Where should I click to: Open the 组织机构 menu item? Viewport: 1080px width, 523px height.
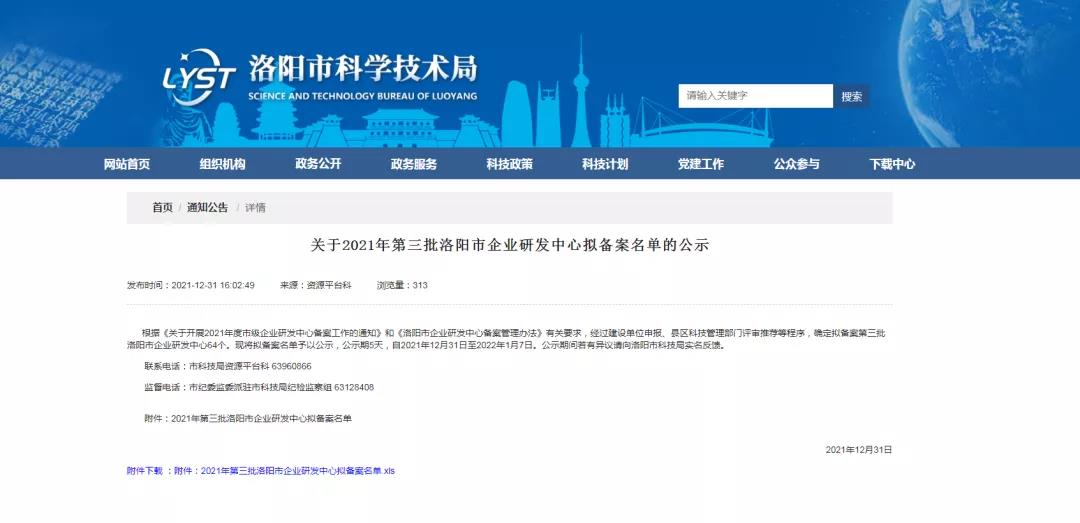pyautogui.click(x=222, y=164)
